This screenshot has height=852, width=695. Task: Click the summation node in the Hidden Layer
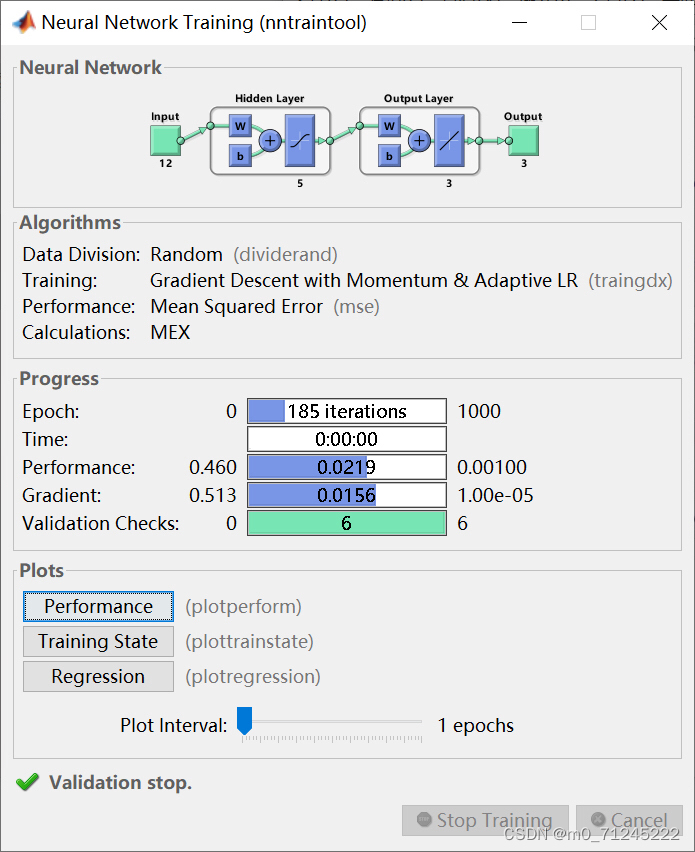click(269, 141)
